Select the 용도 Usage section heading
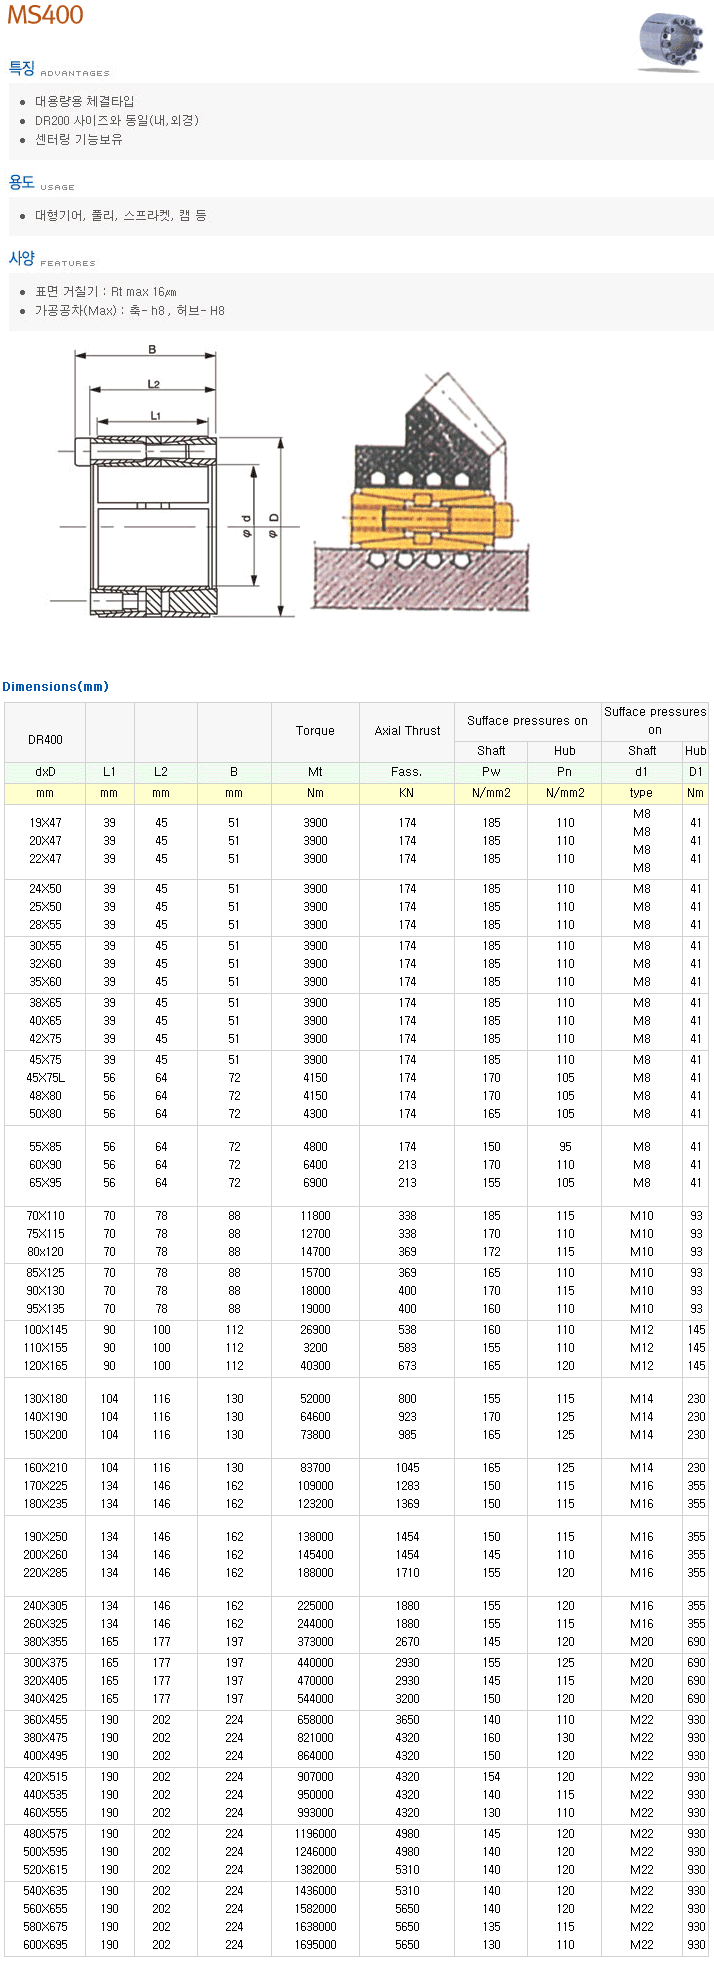Screen dimensions: 714x1970 (41, 183)
